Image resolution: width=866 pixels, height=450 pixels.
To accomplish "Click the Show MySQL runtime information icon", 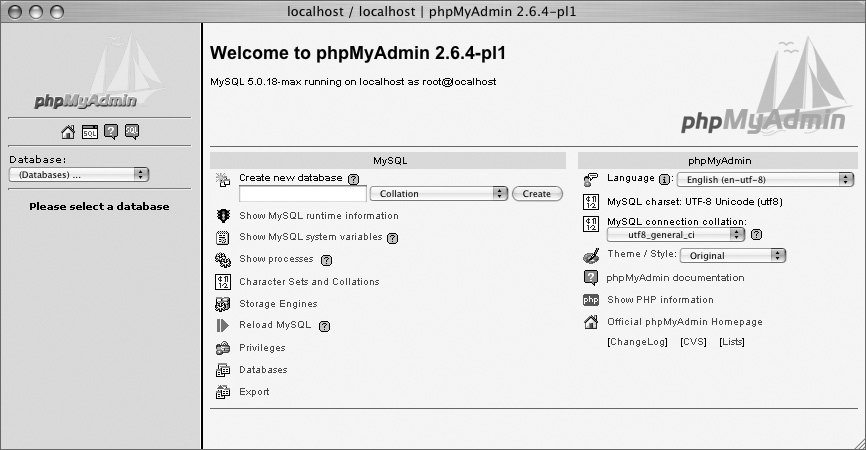I will coord(223,216).
